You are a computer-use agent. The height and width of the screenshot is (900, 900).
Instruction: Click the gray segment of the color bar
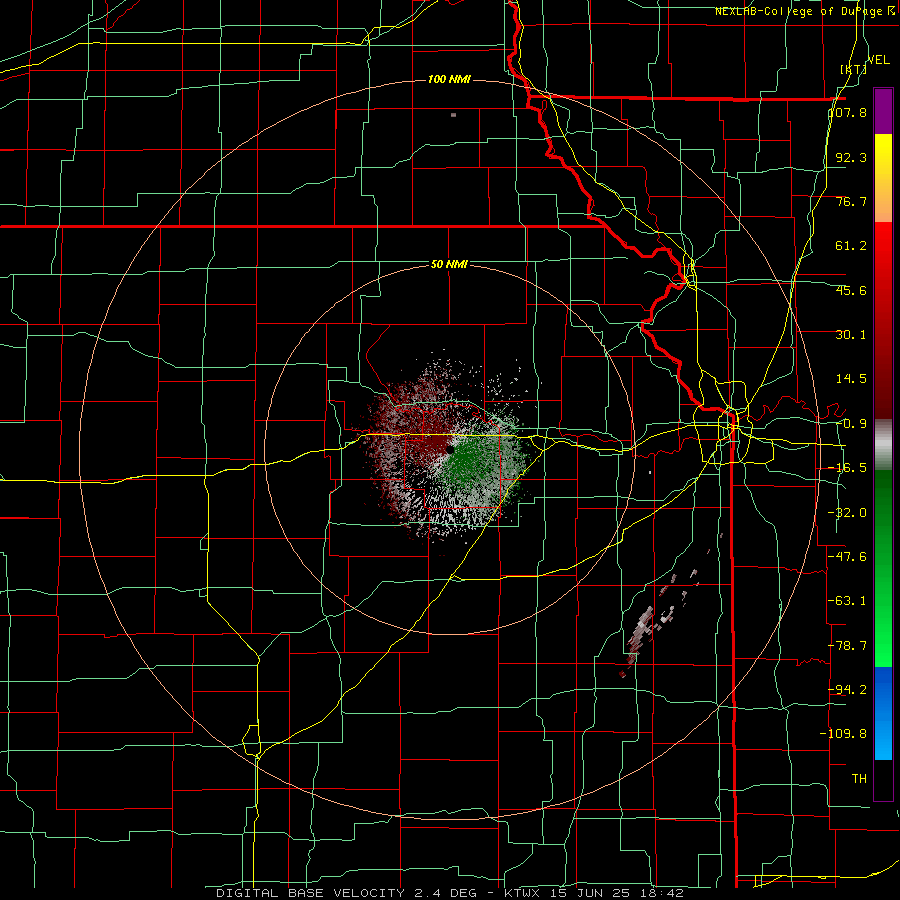[x=883, y=445]
